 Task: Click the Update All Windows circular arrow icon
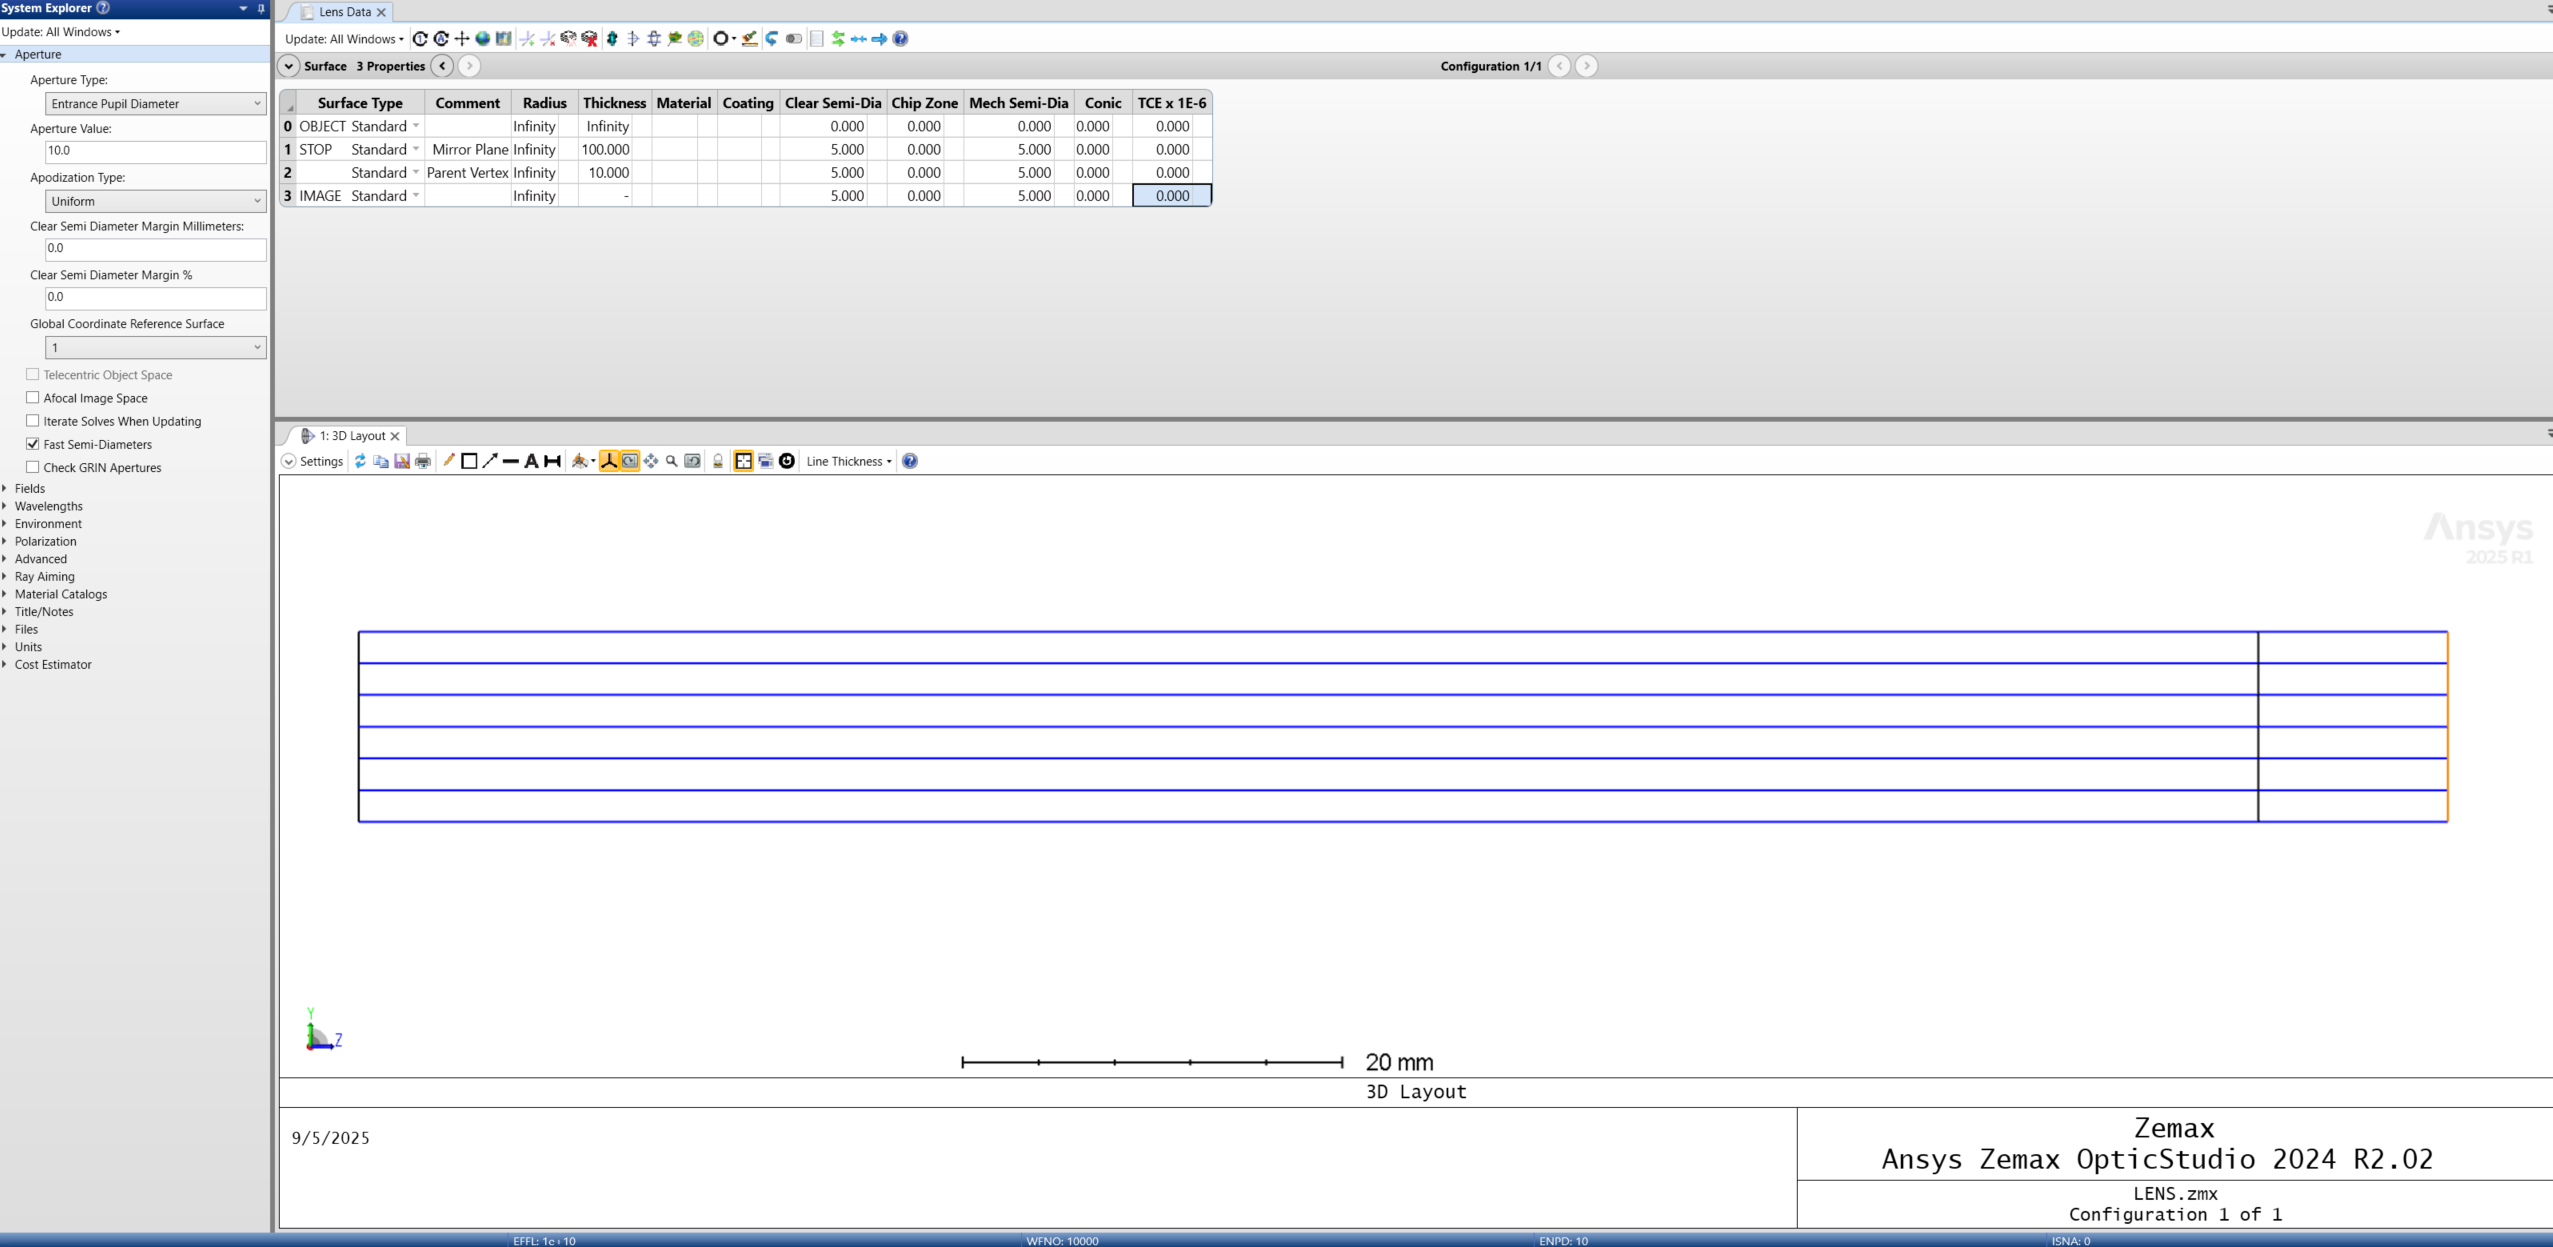441,39
